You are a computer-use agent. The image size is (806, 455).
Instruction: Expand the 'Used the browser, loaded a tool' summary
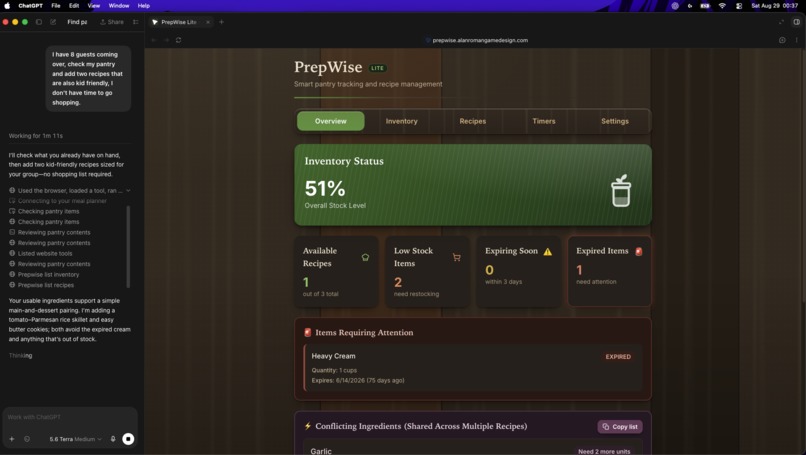69,191
